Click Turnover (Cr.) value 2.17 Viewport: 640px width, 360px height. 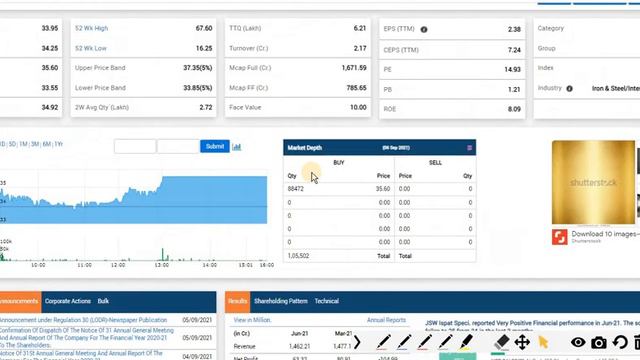click(360, 48)
